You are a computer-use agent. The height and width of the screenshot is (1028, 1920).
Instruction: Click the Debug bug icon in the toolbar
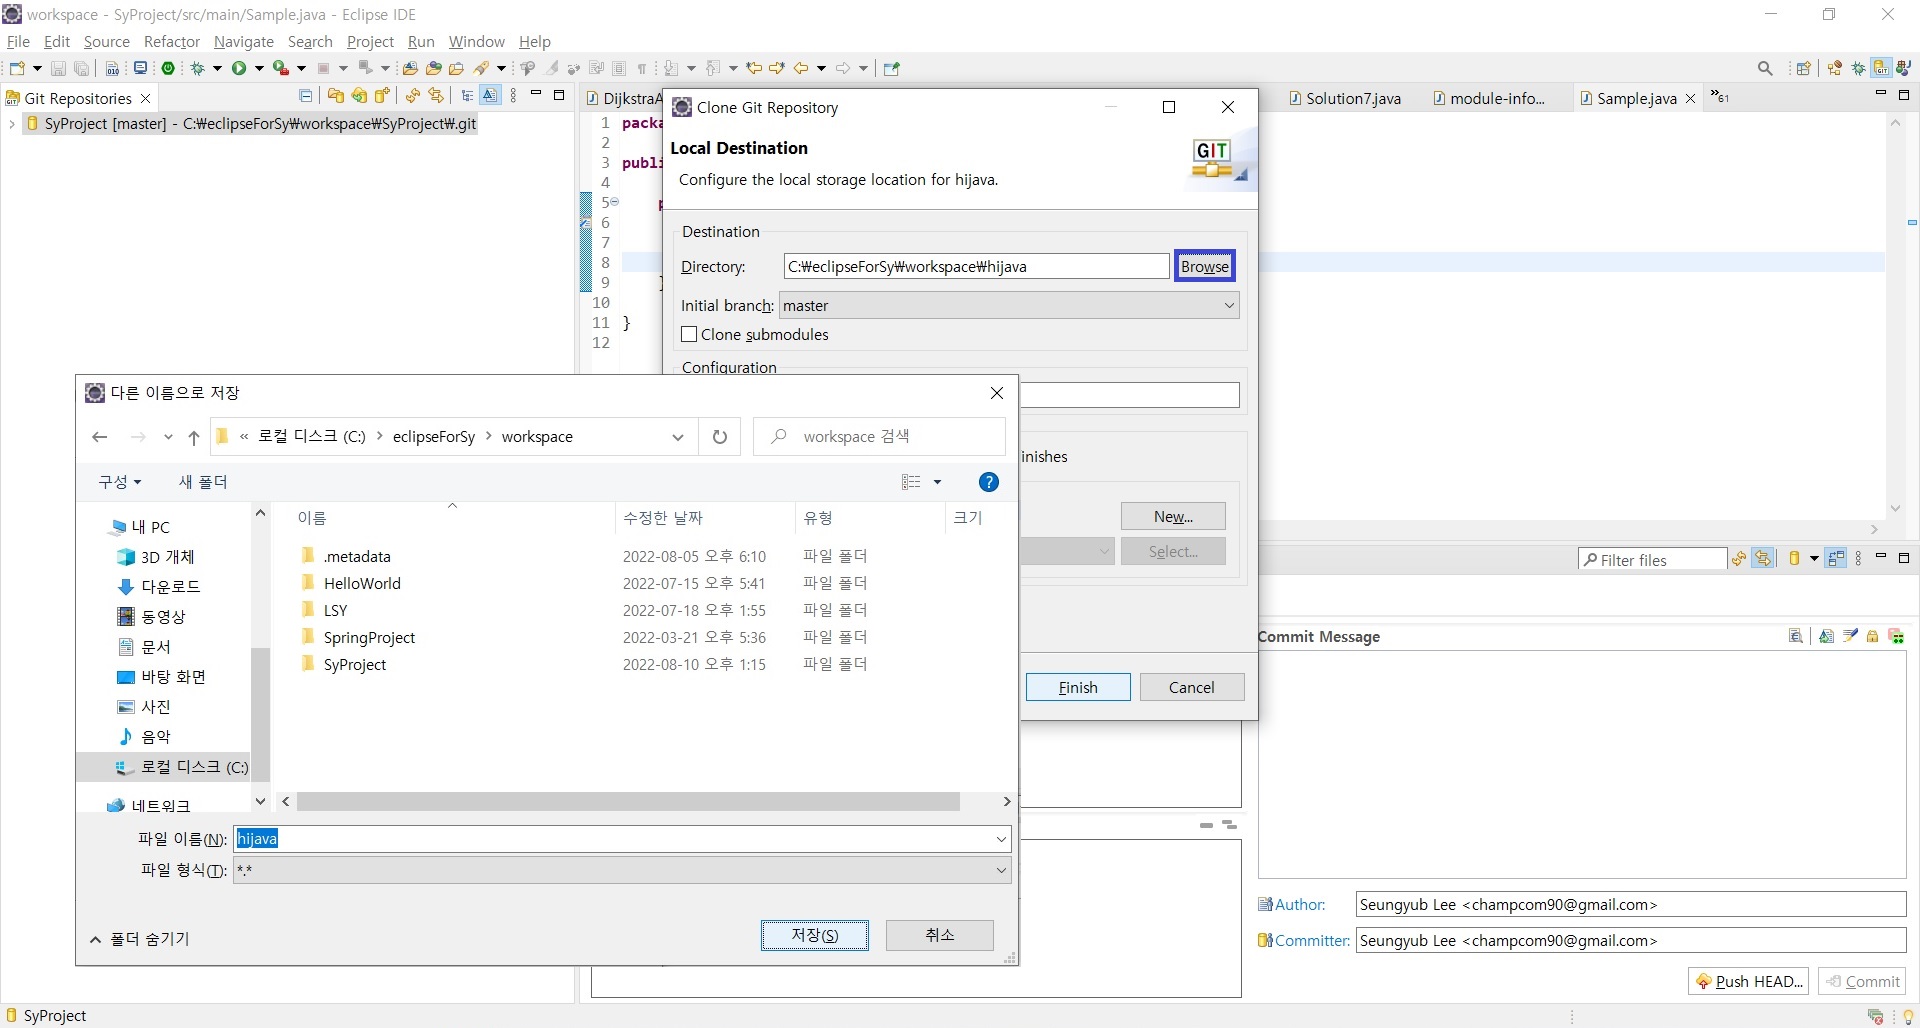coord(198,68)
